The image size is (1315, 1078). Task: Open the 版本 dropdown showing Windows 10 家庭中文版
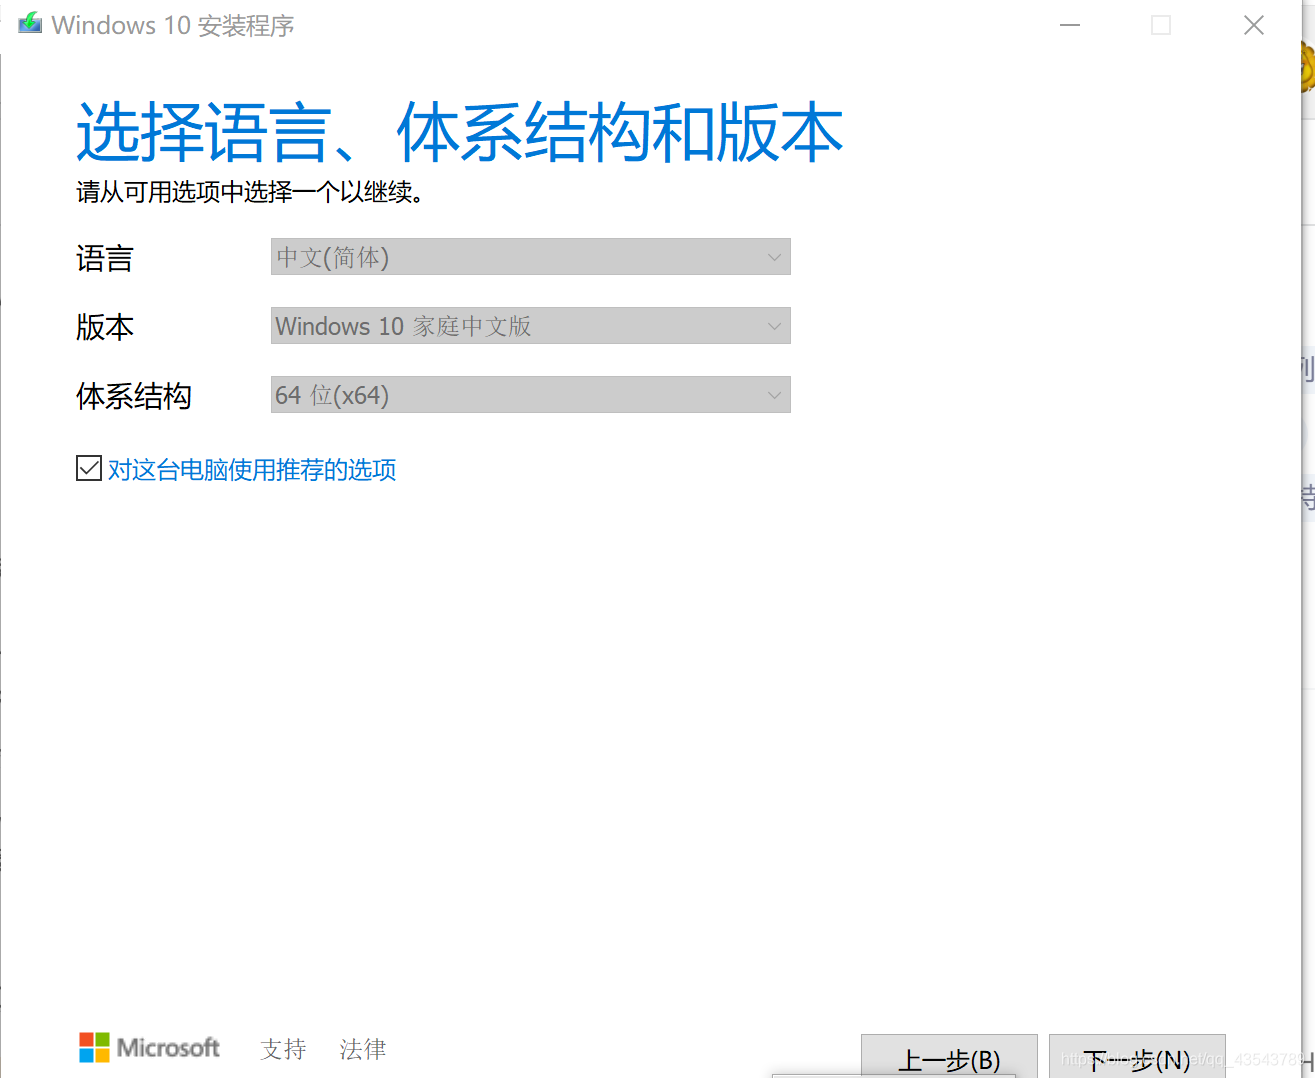coord(530,326)
